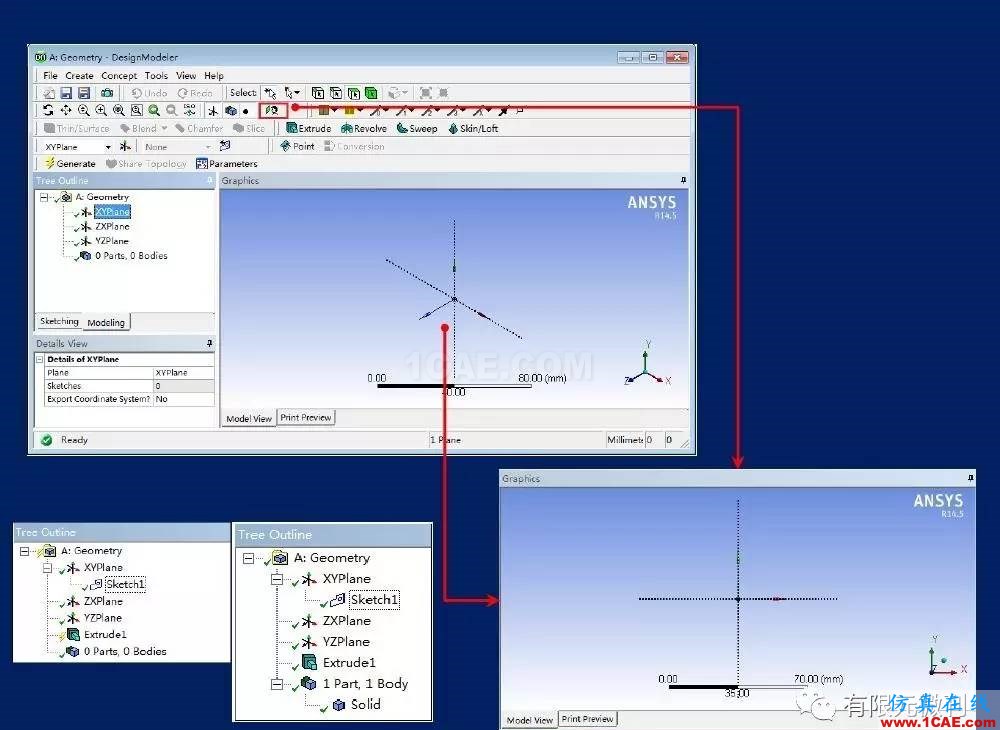This screenshot has height=730, width=1000.
Task: Click Model View tab in main window
Action: [x=249, y=419]
